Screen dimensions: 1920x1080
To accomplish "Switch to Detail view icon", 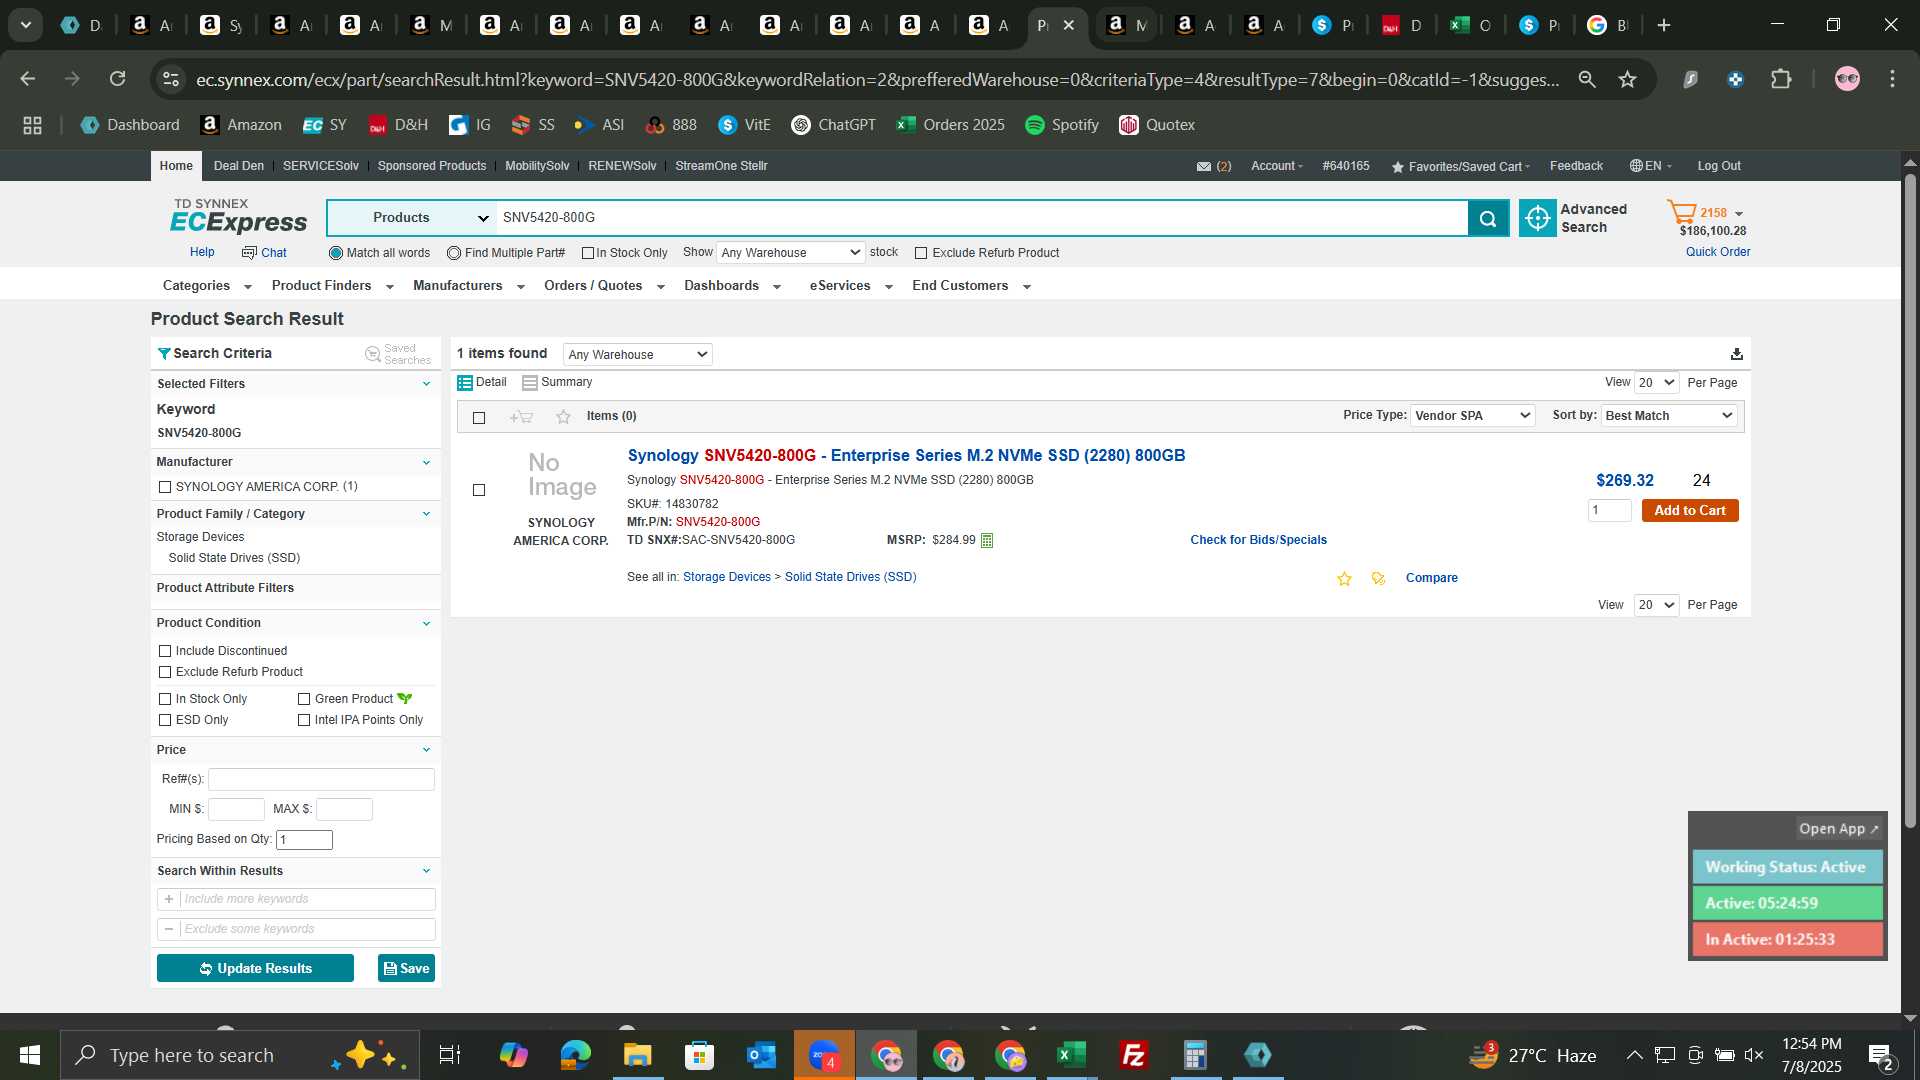I will pyautogui.click(x=465, y=383).
